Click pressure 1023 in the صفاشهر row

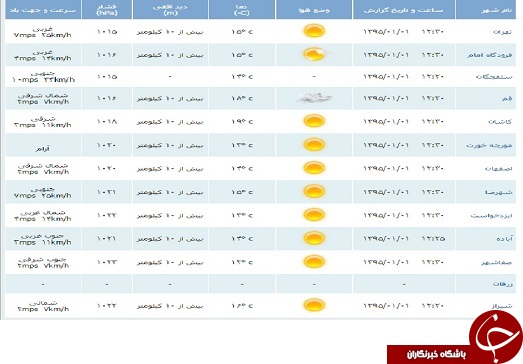[x=106, y=262]
